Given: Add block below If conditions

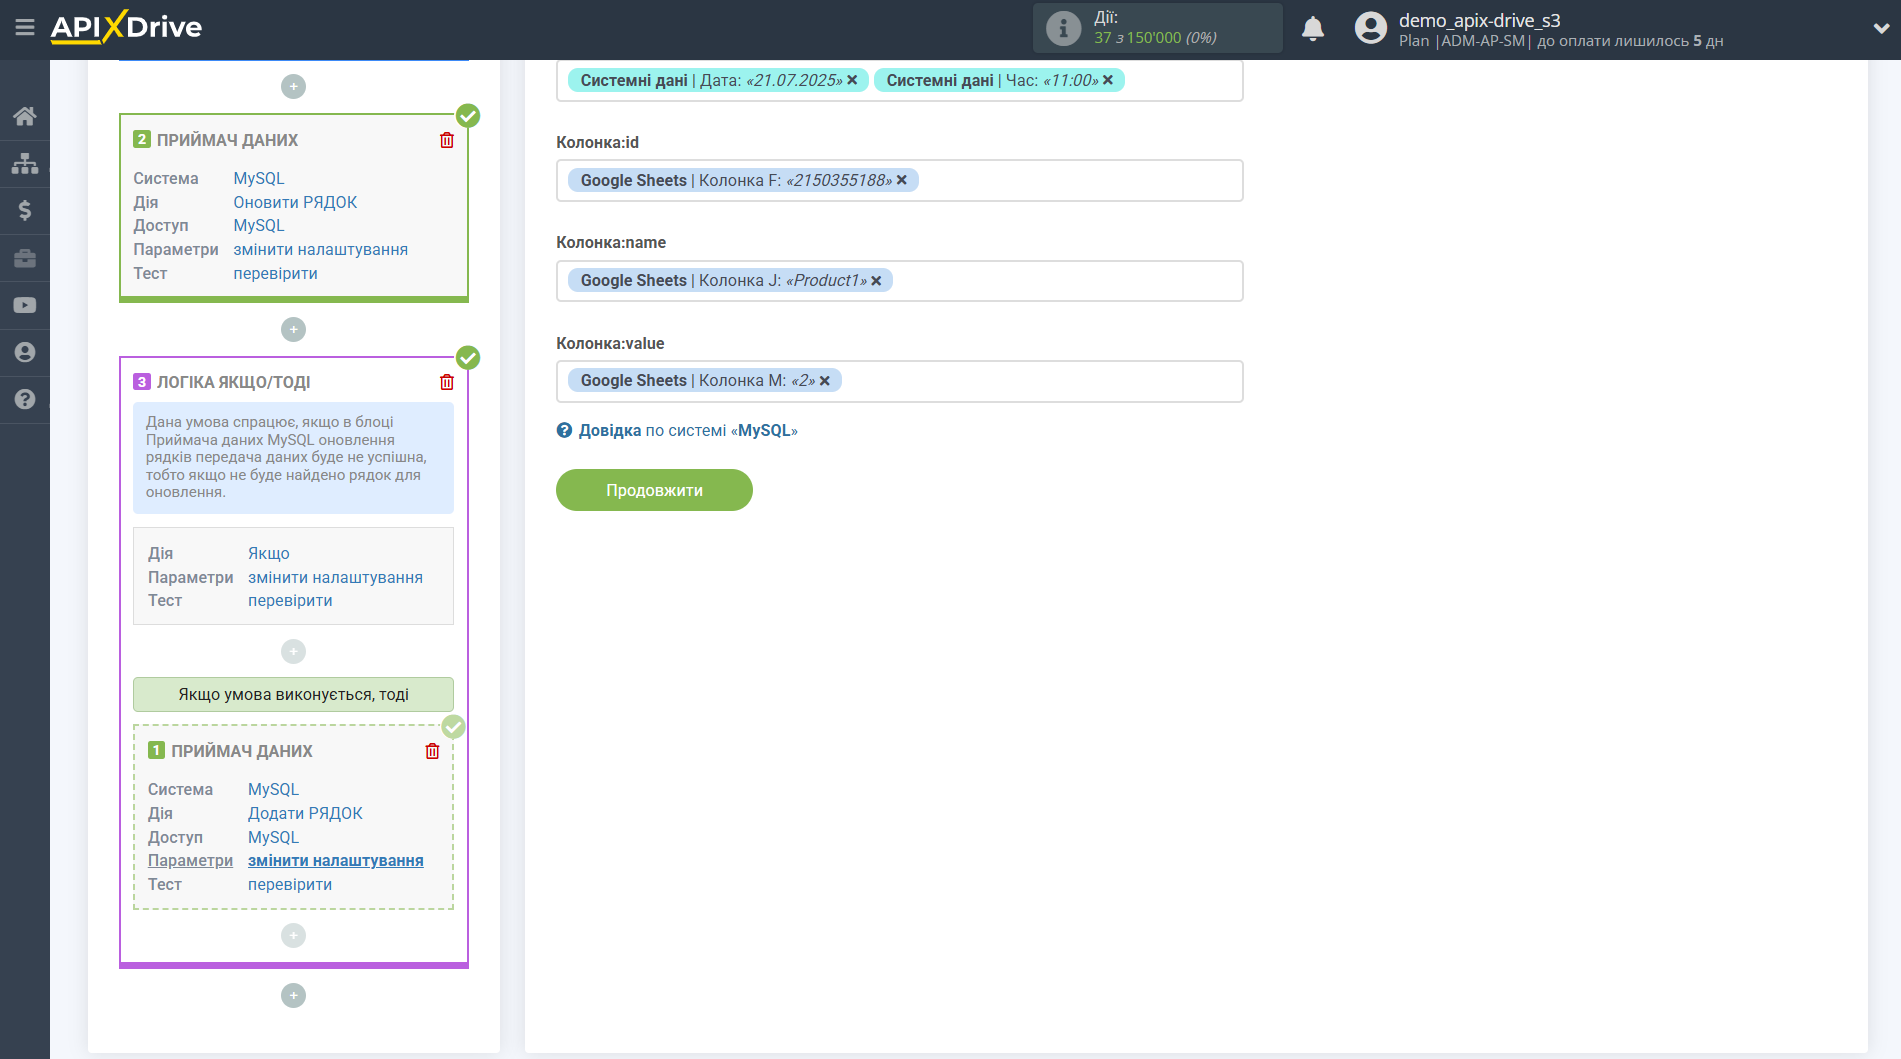Looking at the screenshot, I should (x=293, y=652).
